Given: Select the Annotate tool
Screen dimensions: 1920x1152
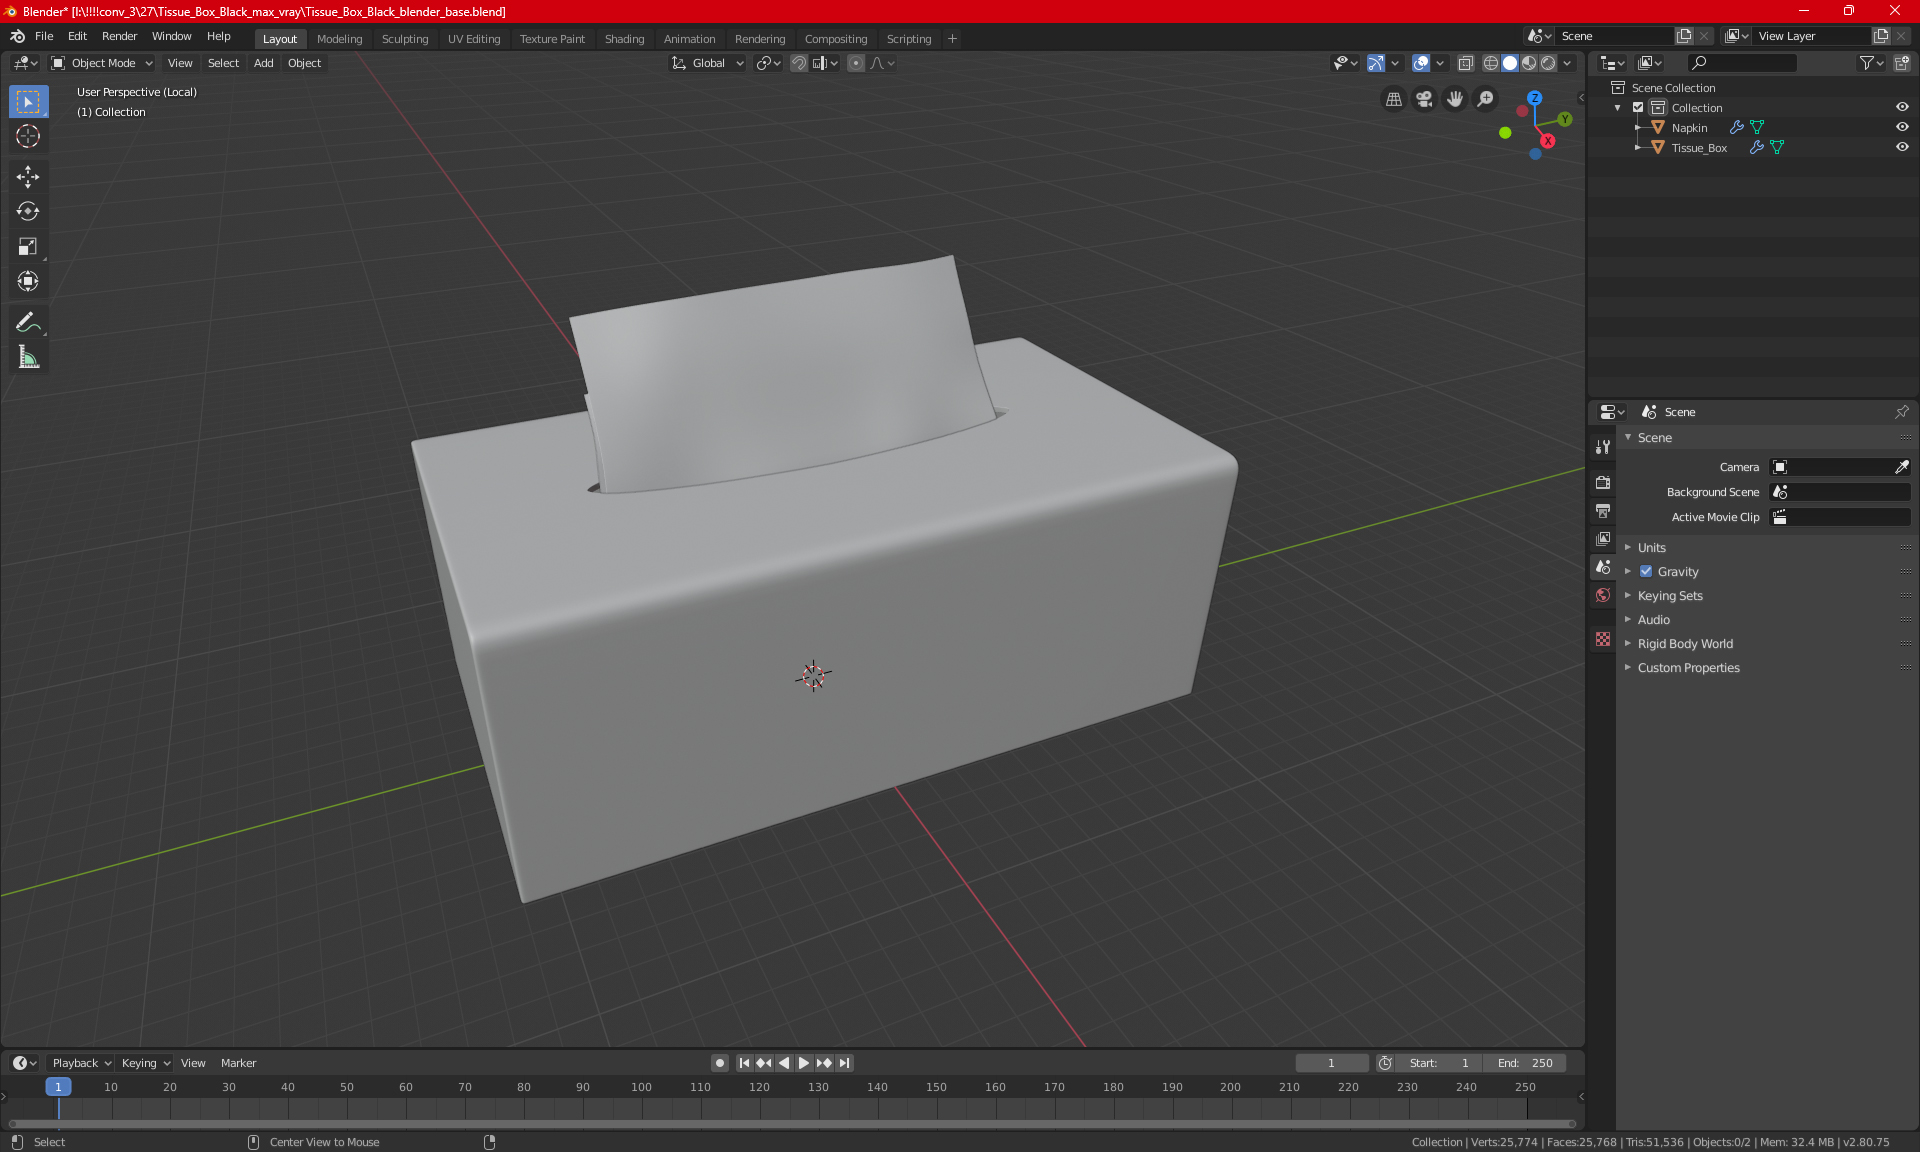Looking at the screenshot, I should click(28, 322).
